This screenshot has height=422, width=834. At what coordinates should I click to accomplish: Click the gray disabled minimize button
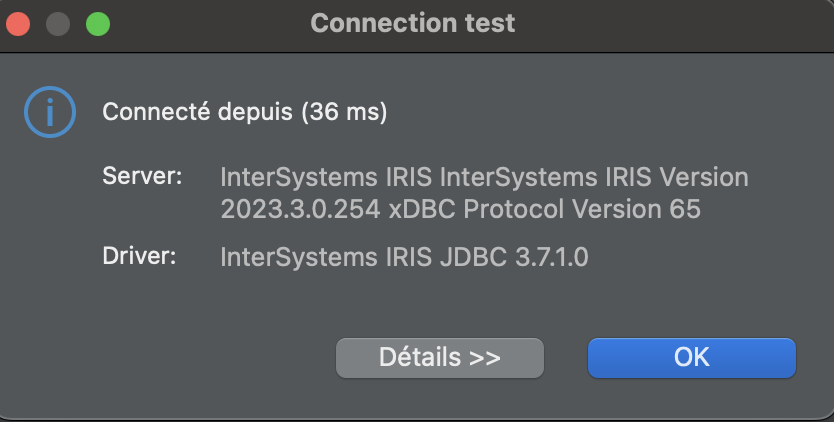(58, 23)
